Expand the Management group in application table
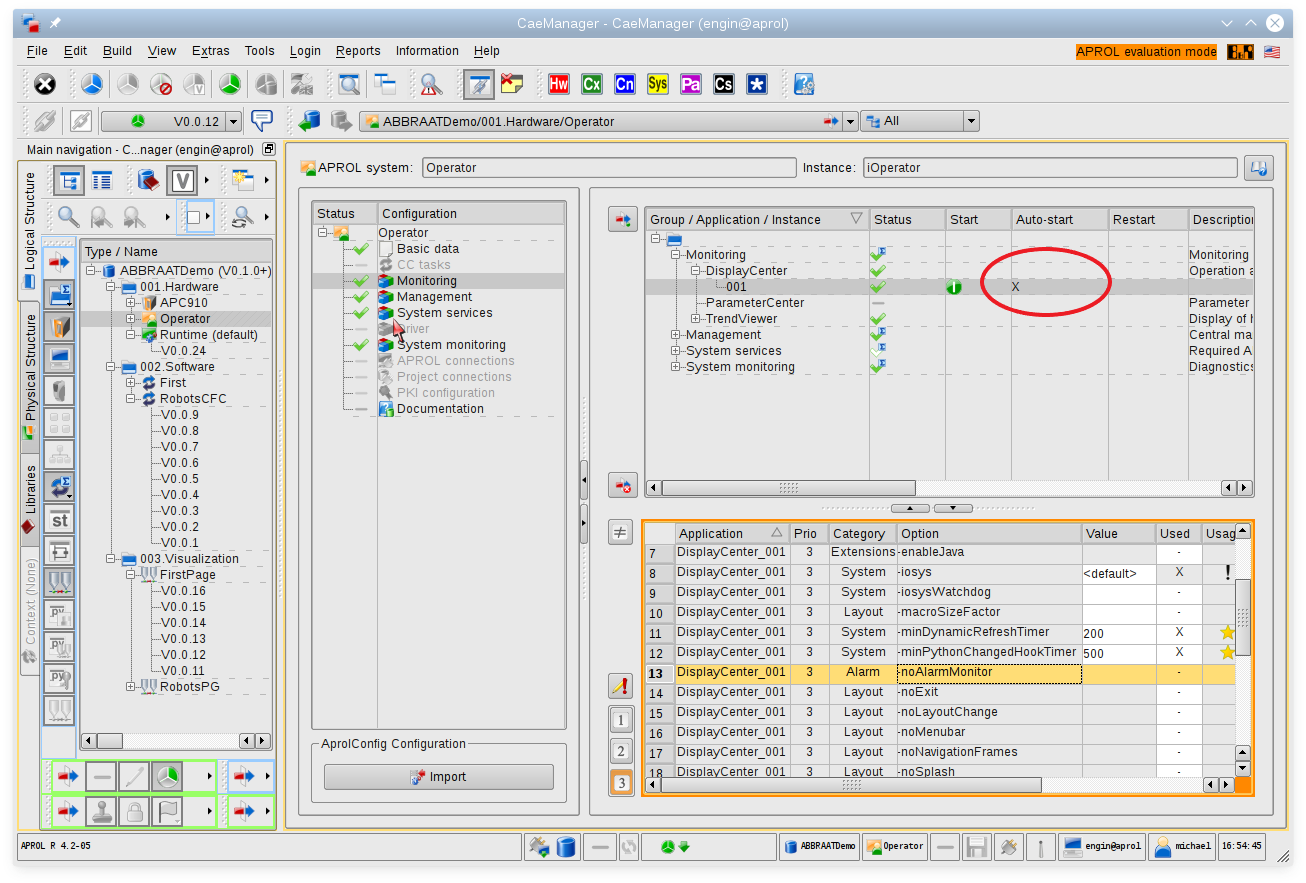Image resolution: width=1306 pixels, height=883 pixels. tap(677, 335)
